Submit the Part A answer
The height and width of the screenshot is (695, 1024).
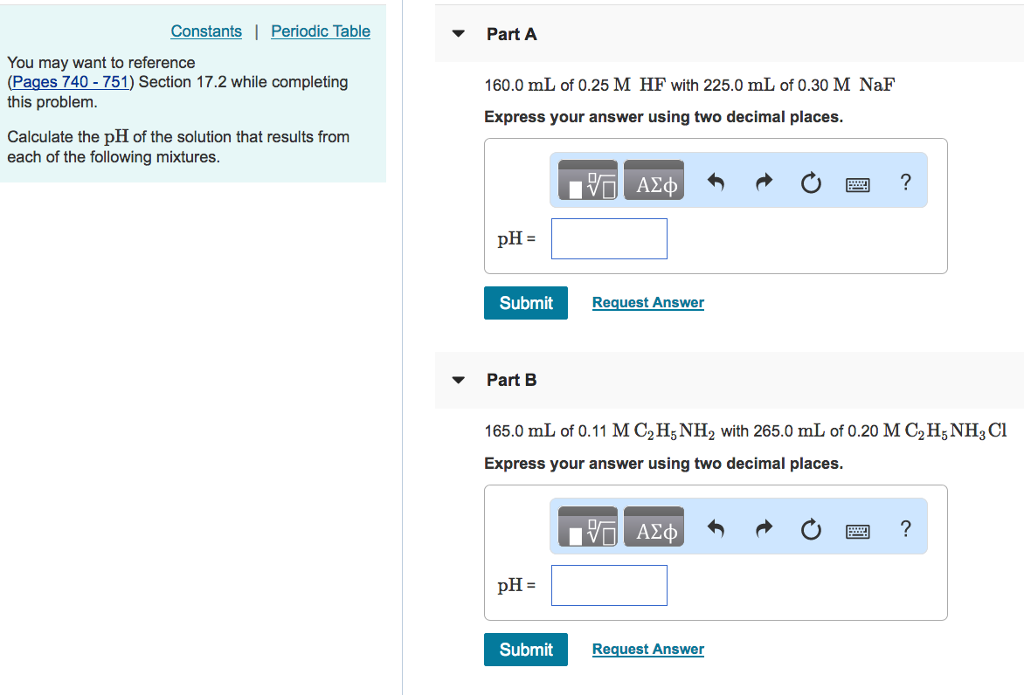525,302
